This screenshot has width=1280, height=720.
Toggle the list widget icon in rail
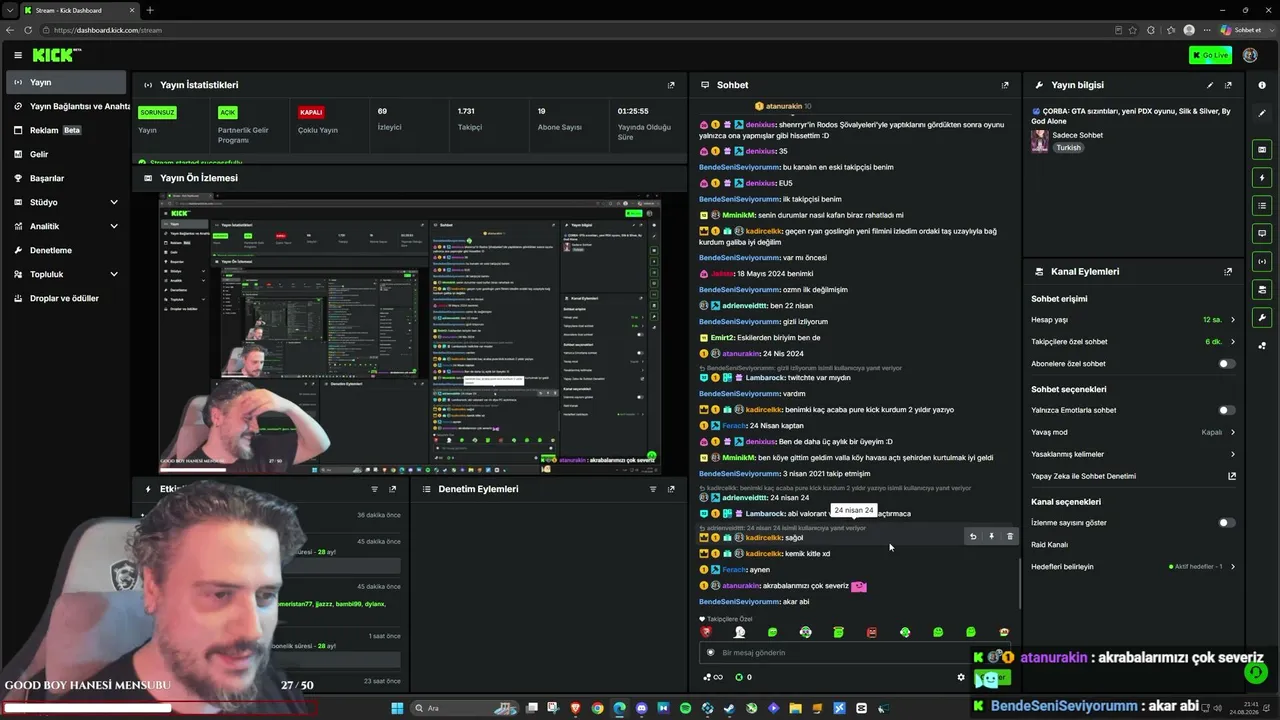tap(1262, 205)
